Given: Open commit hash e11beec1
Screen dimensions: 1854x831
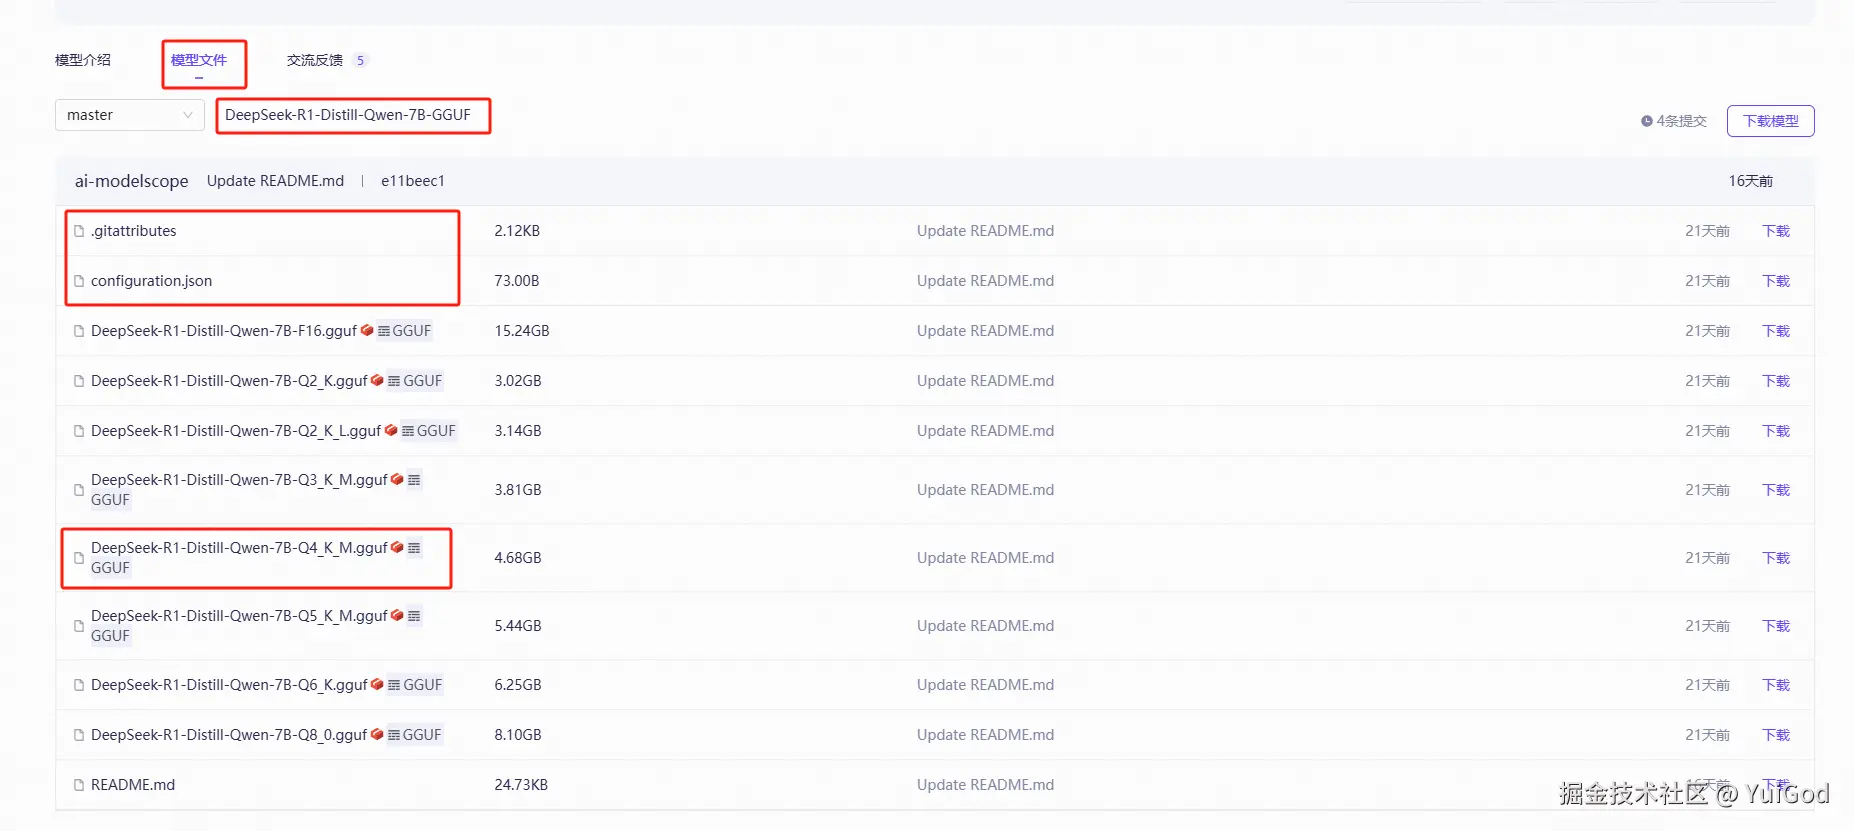Looking at the screenshot, I should click(x=413, y=181).
